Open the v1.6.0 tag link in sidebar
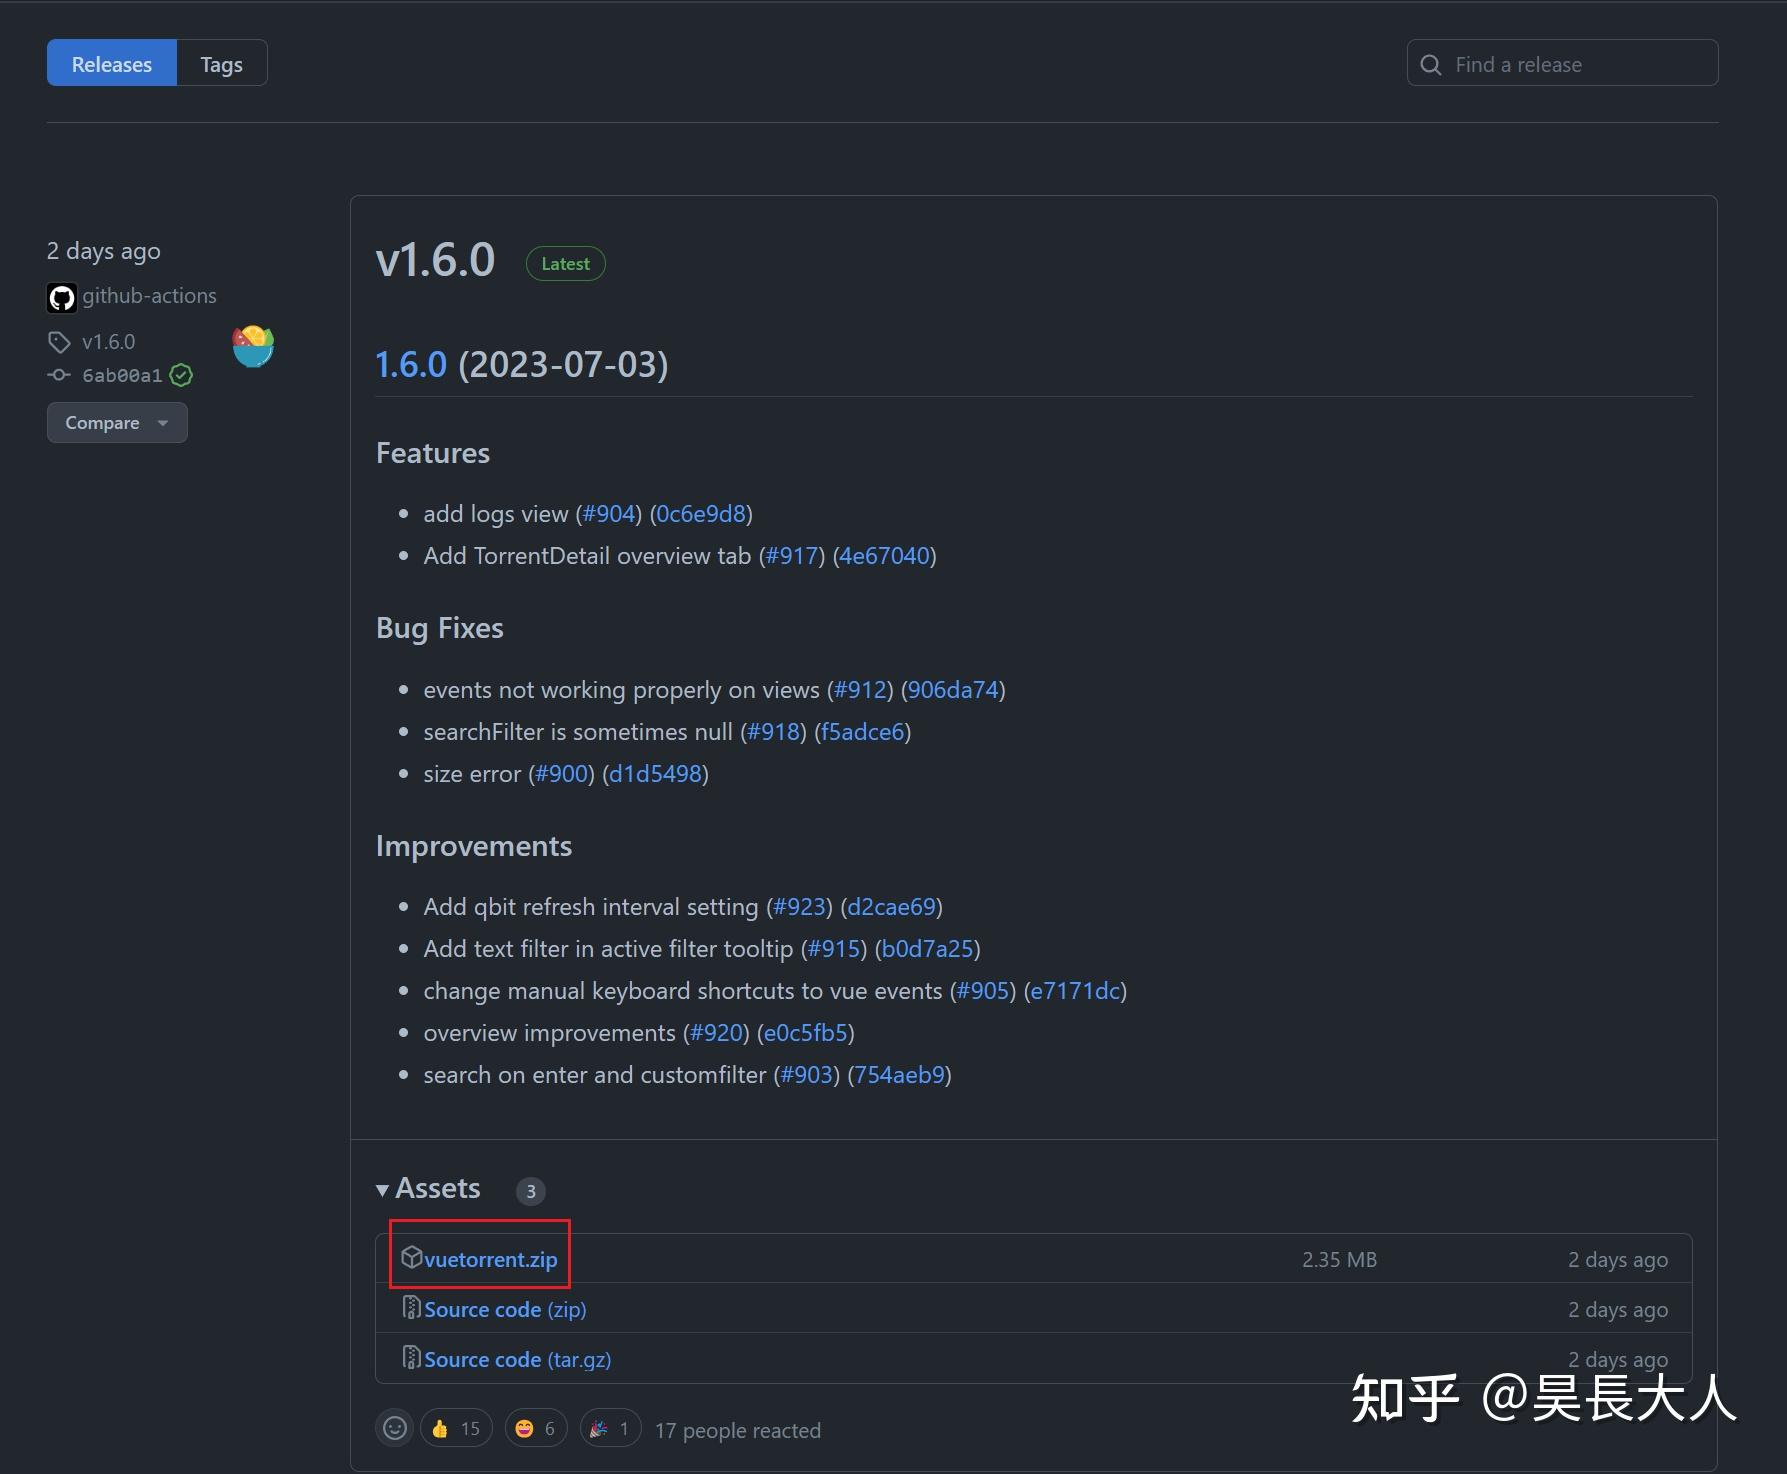 tap(108, 342)
